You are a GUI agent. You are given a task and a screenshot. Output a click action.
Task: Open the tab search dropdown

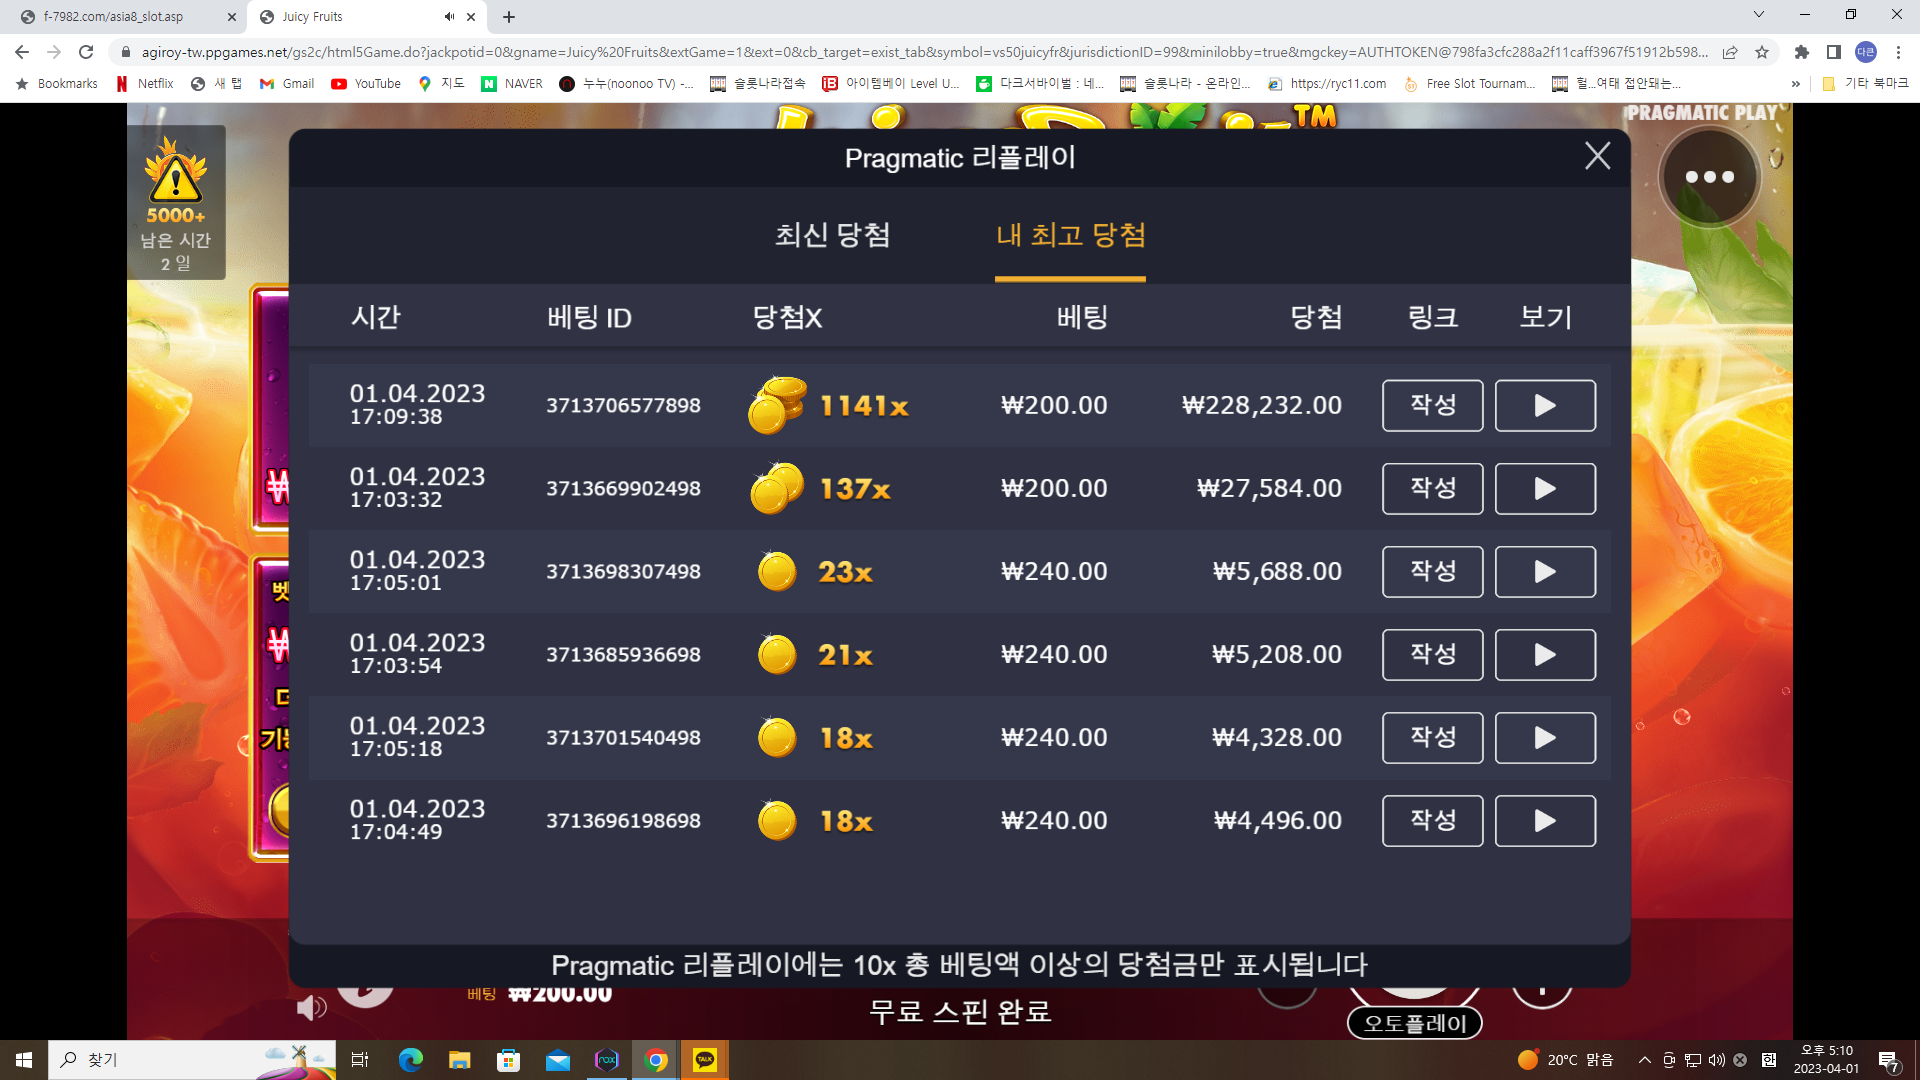(1759, 15)
